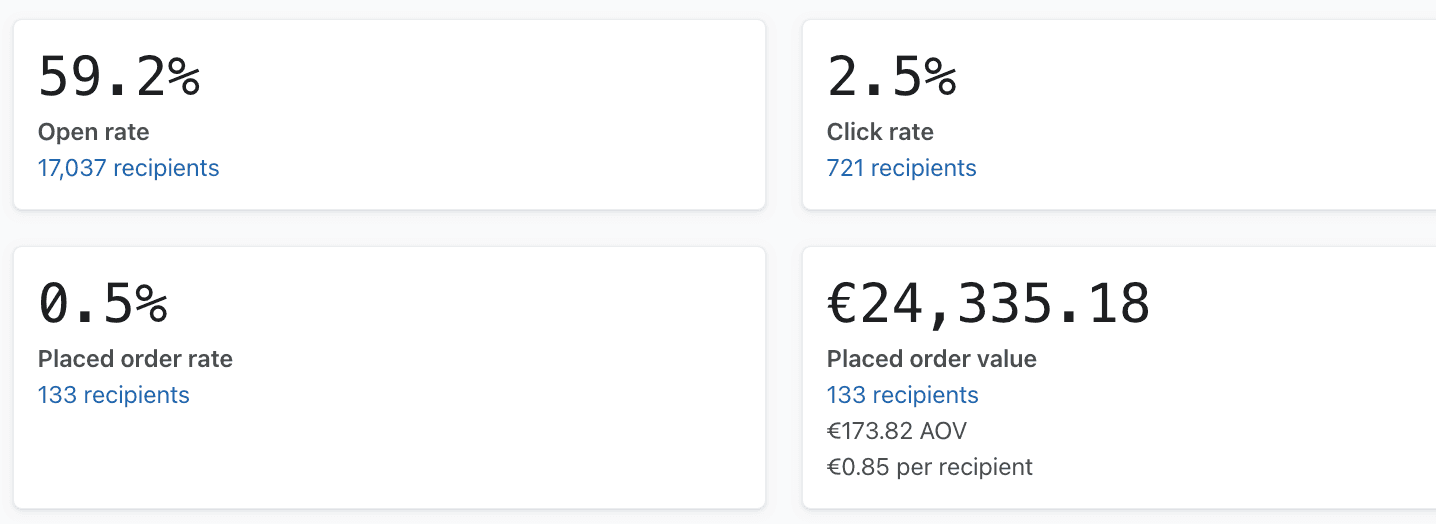1436x524 pixels.
Task: Click the euro symbol before 24,335.18
Action: click(843, 304)
